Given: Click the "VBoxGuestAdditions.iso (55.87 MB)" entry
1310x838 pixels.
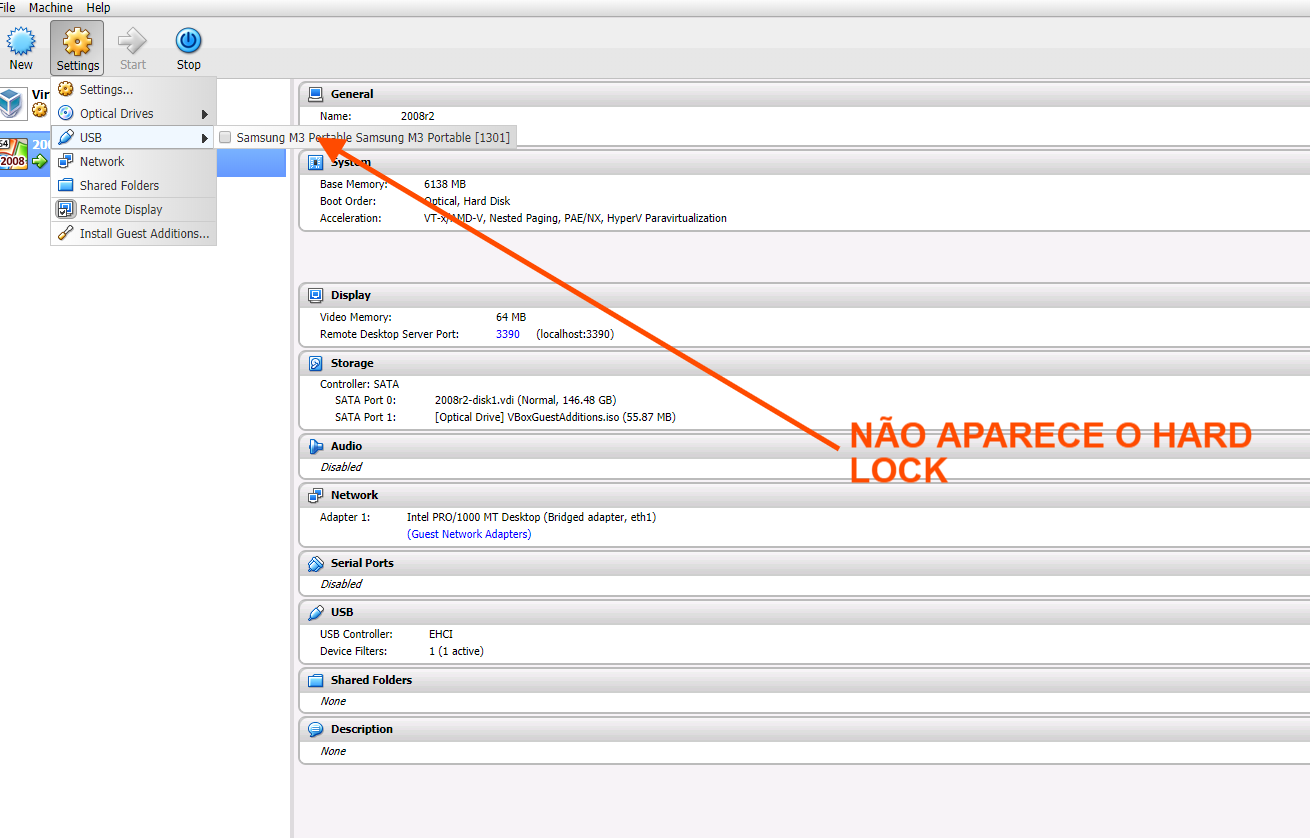Looking at the screenshot, I should (x=555, y=417).
